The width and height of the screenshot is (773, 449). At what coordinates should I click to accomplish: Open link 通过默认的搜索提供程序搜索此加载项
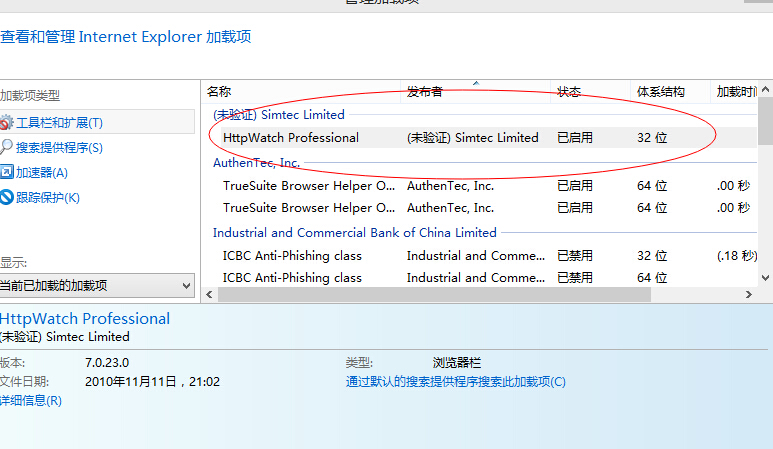click(x=455, y=382)
